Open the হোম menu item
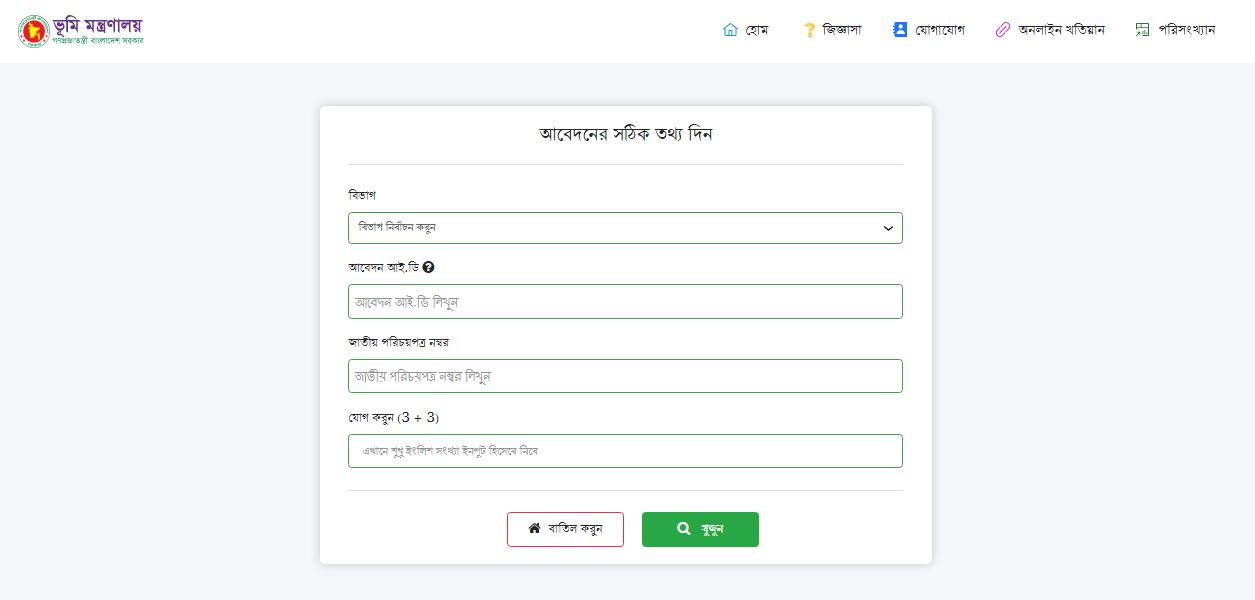1255x600 pixels. [x=756, y=30]
